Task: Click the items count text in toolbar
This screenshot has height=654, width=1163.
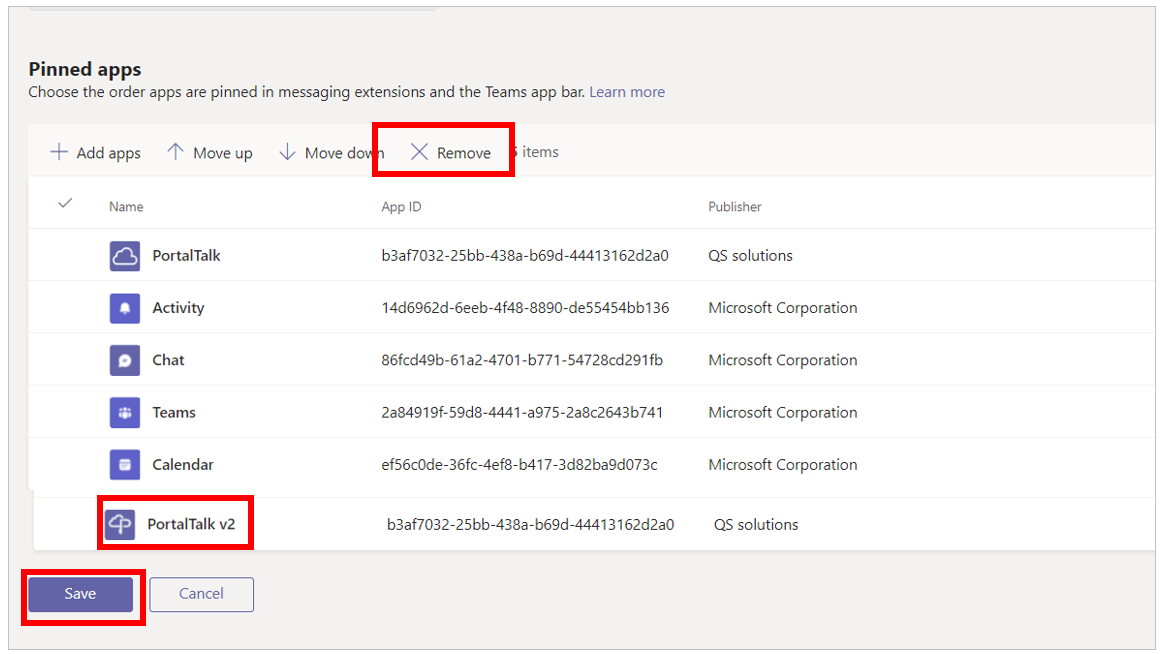Action: [x=537, y=152]
